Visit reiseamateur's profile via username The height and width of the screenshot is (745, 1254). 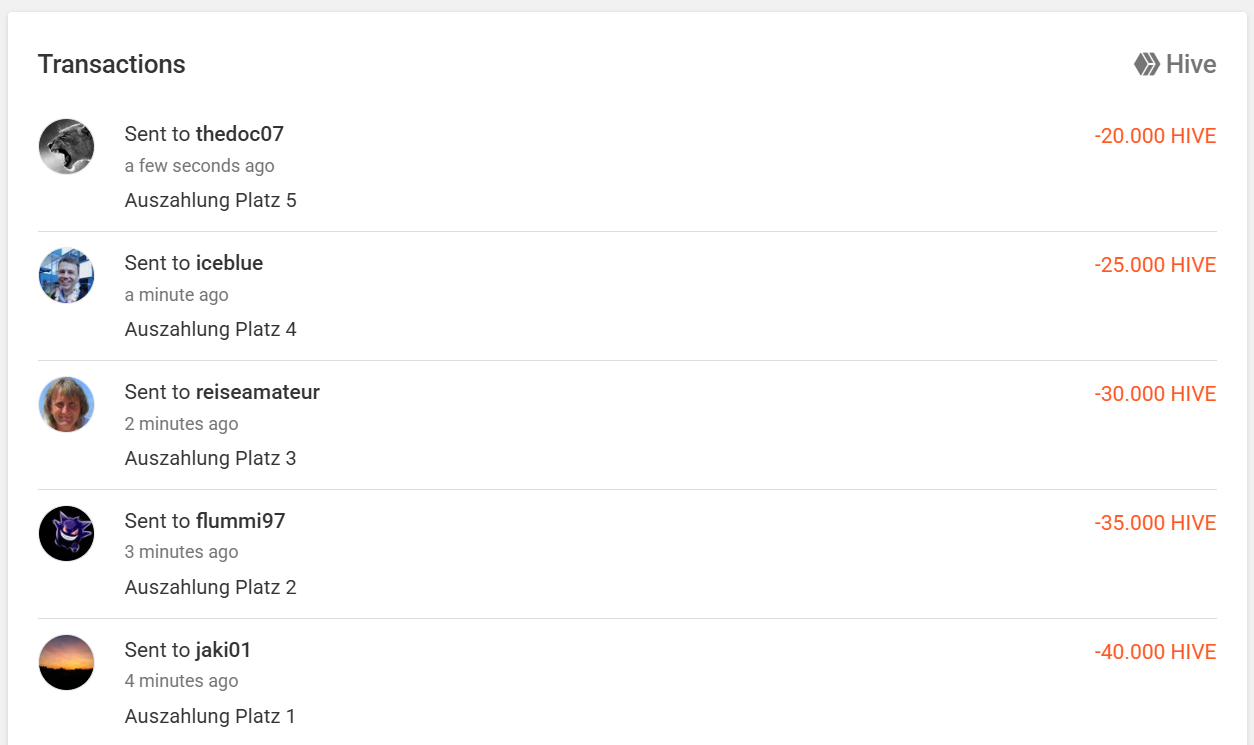258,392
